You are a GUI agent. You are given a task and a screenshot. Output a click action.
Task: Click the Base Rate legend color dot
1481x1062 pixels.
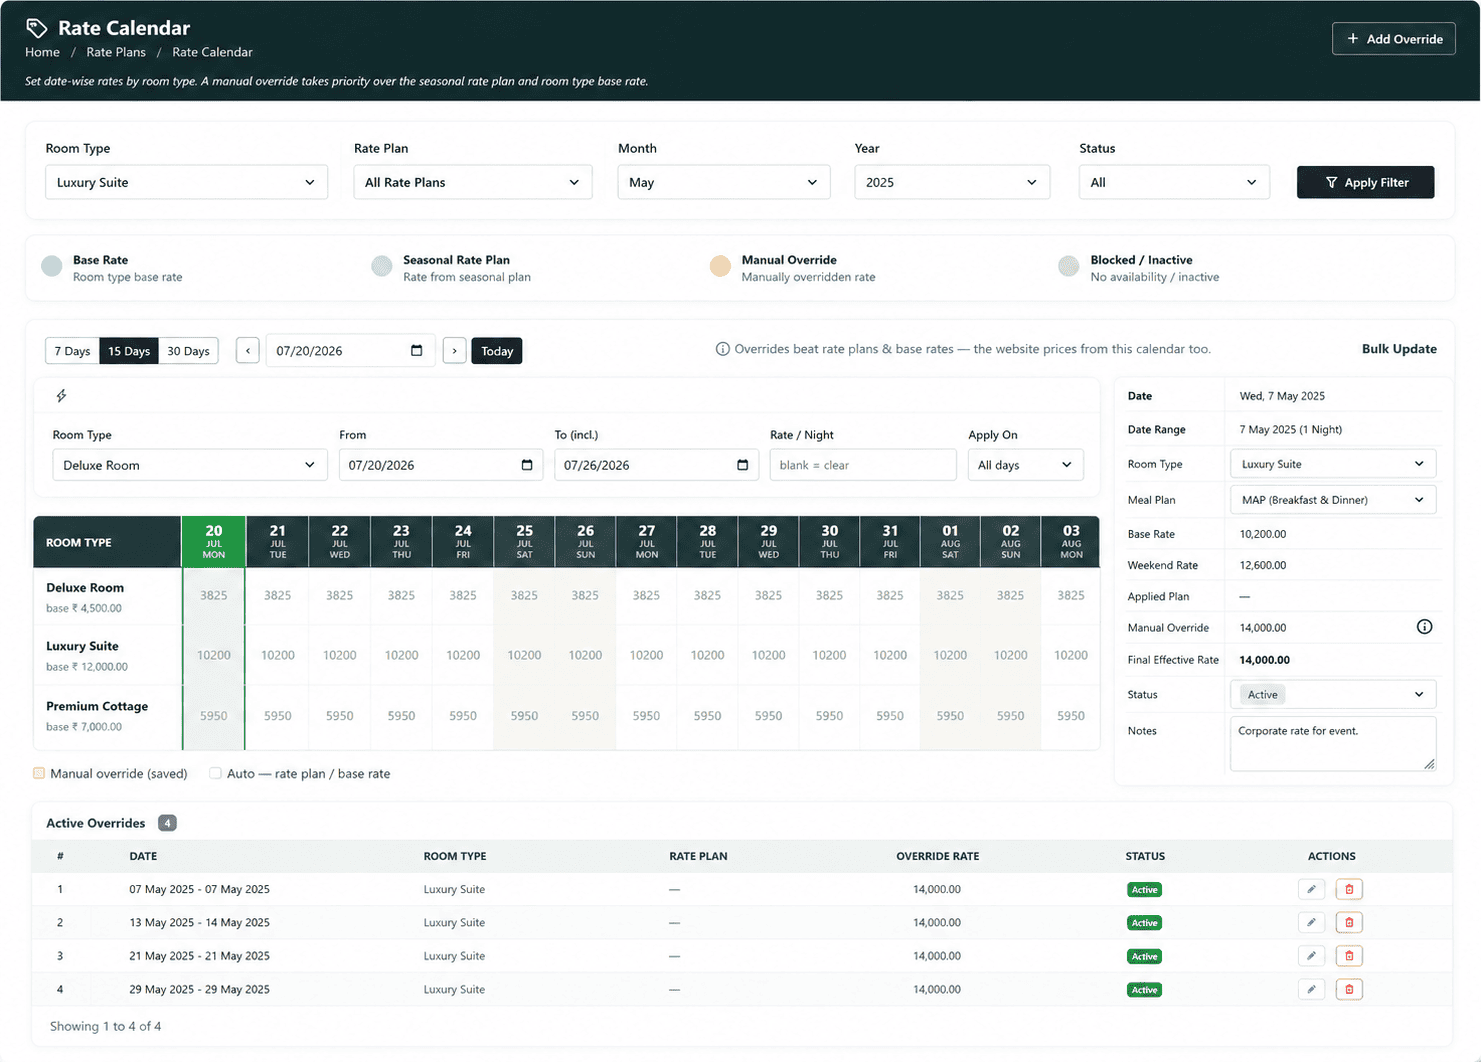[52, 266]
